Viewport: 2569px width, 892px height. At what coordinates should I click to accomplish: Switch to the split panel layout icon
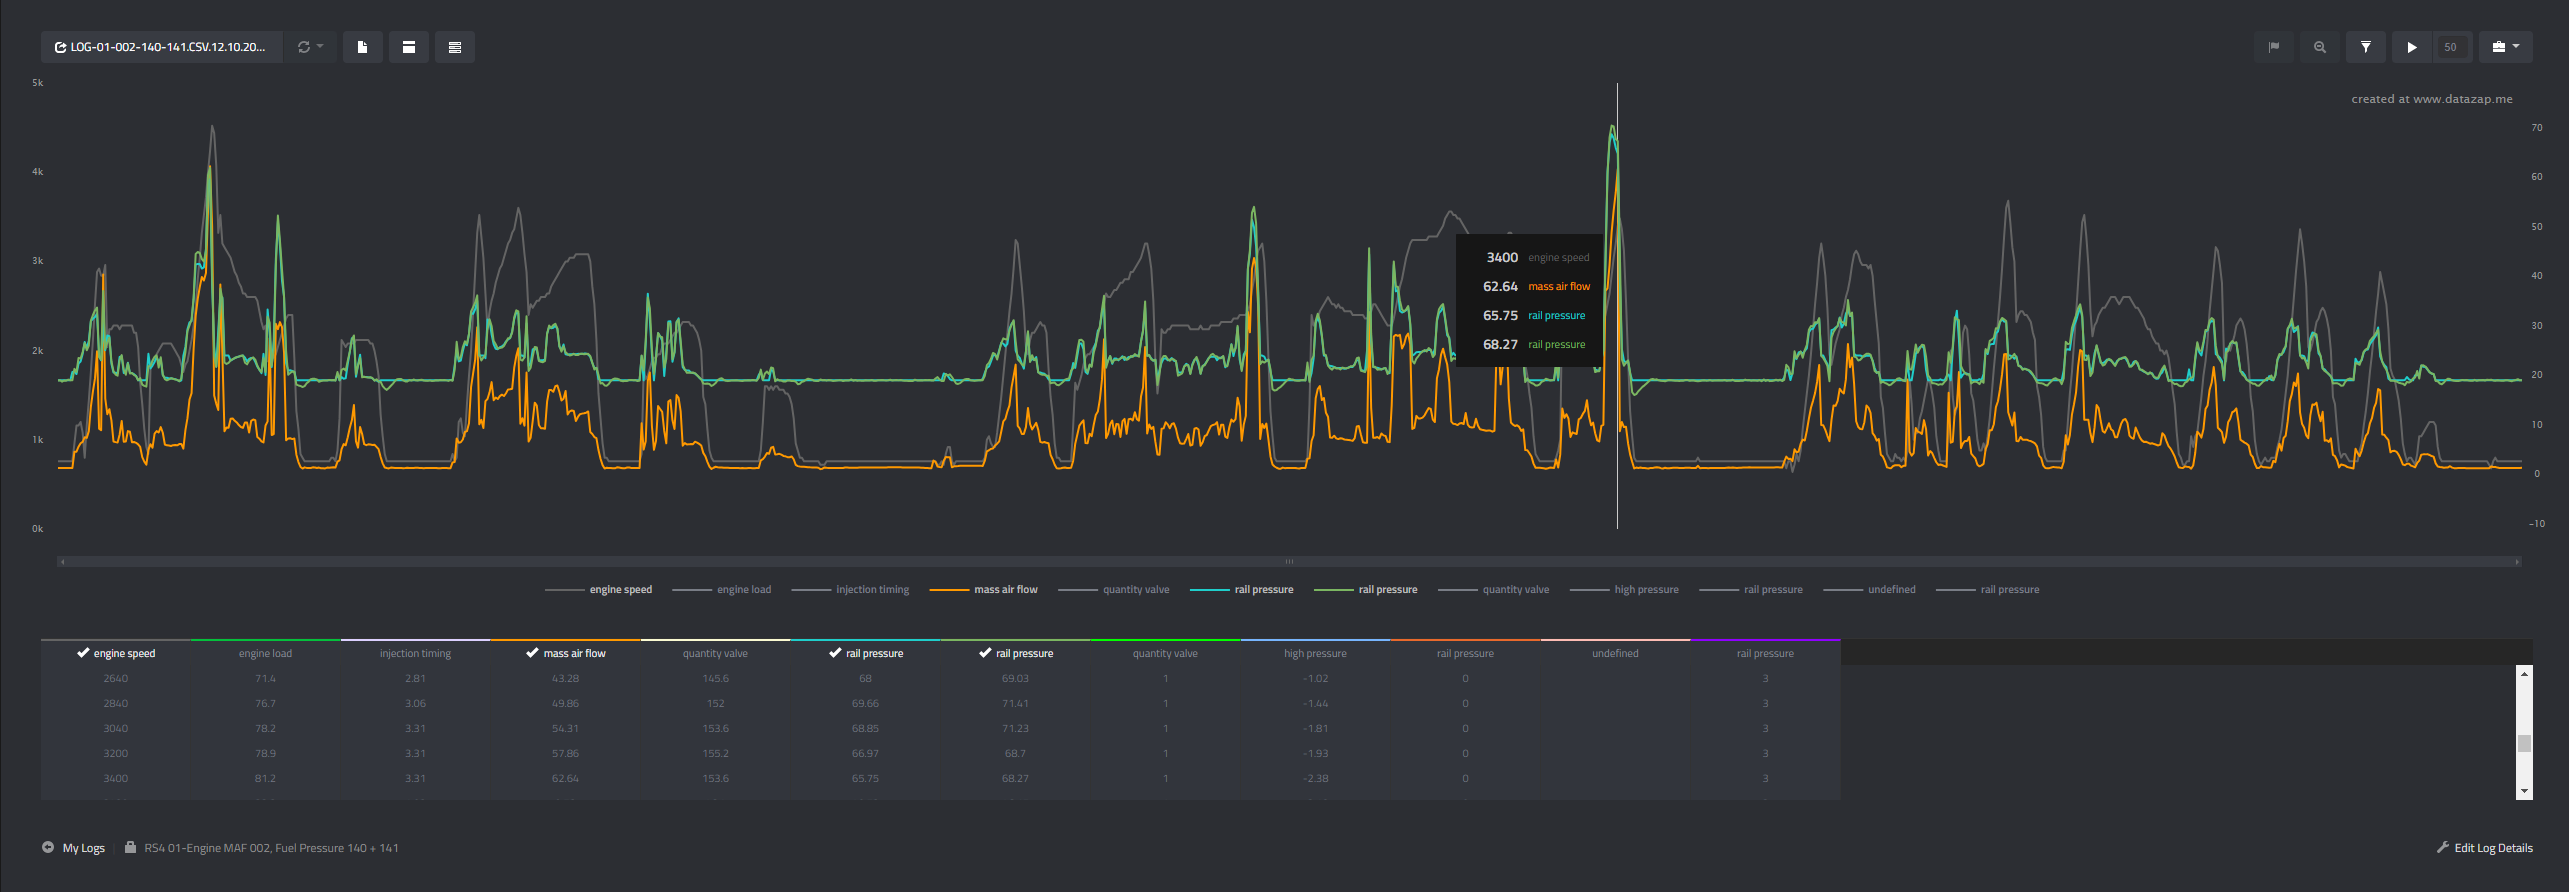pyautogui.click(x=408, y=47)
